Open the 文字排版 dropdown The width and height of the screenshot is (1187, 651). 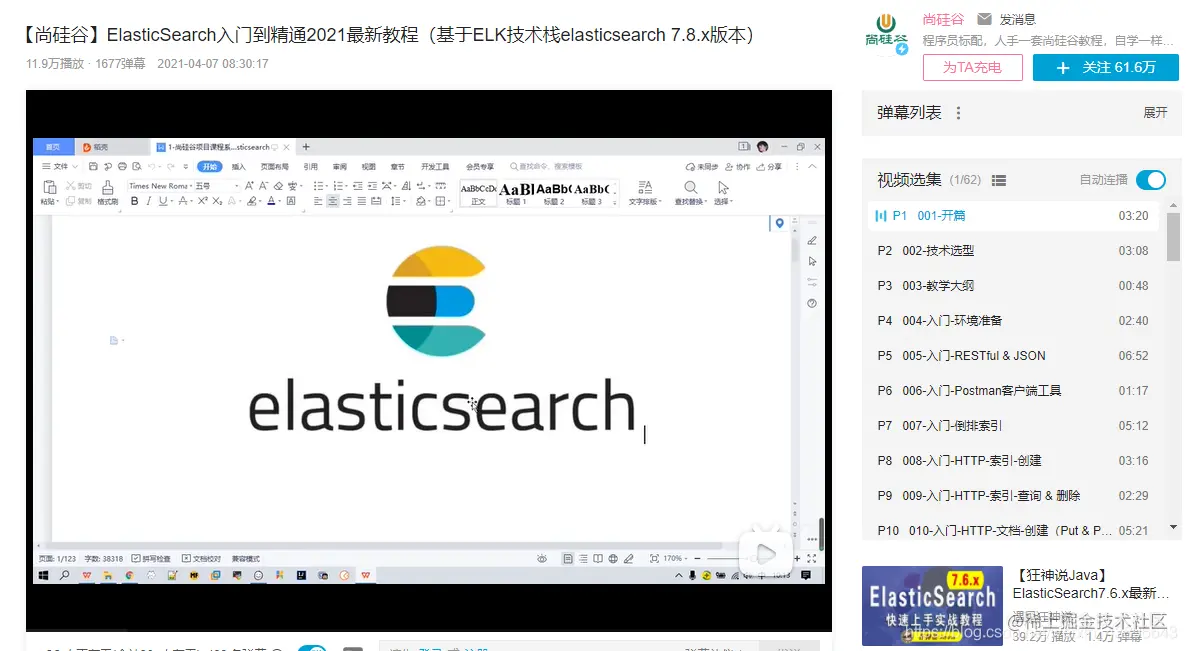645,192
